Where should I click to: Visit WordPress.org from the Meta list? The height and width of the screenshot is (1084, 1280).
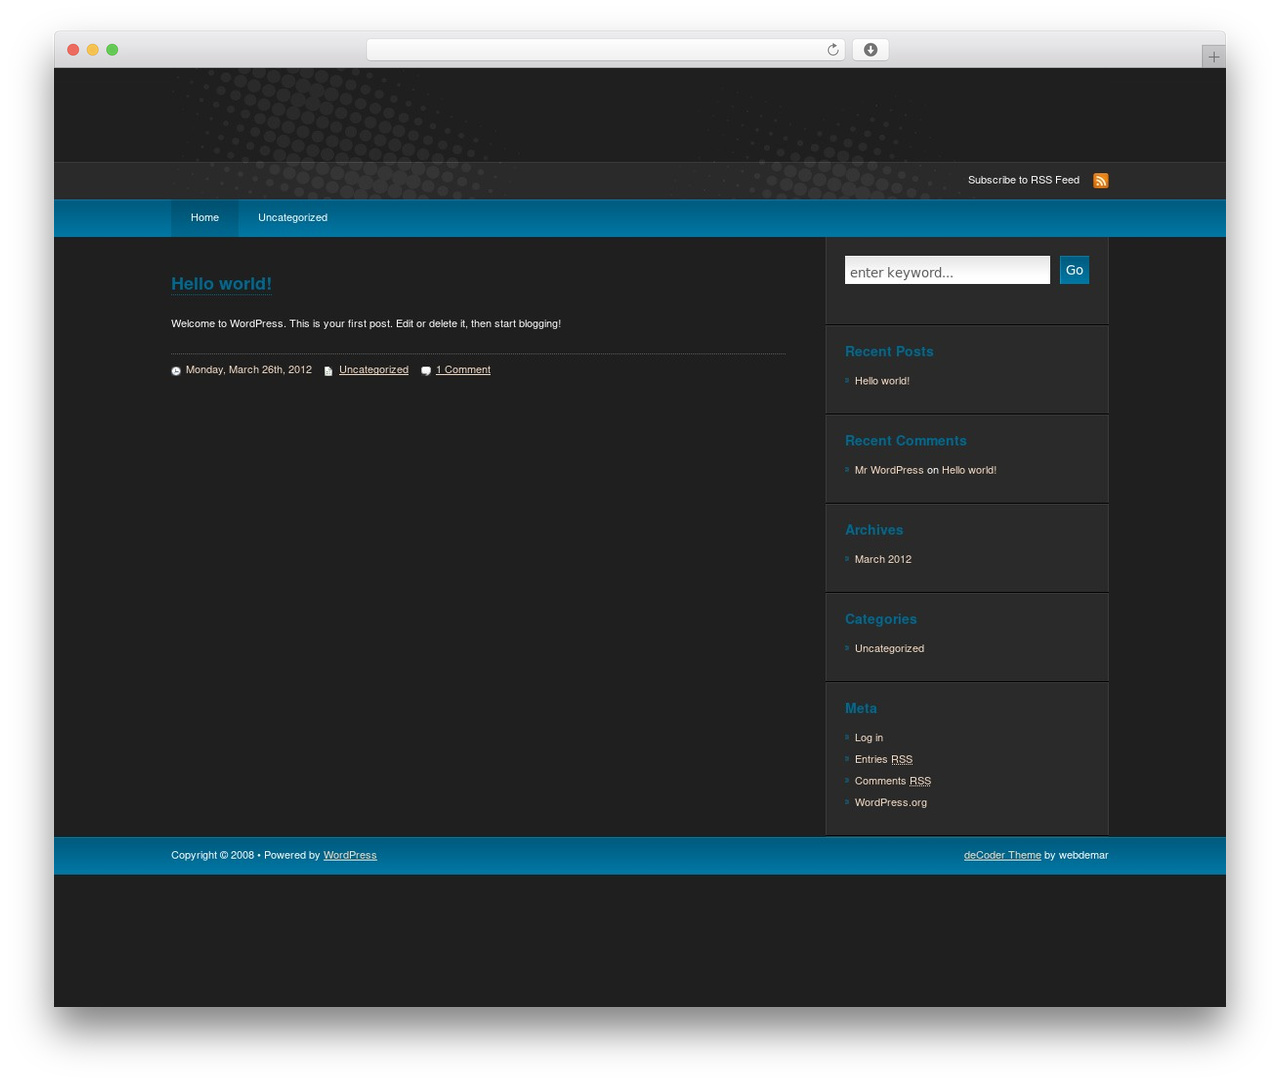tap(891, 803)
